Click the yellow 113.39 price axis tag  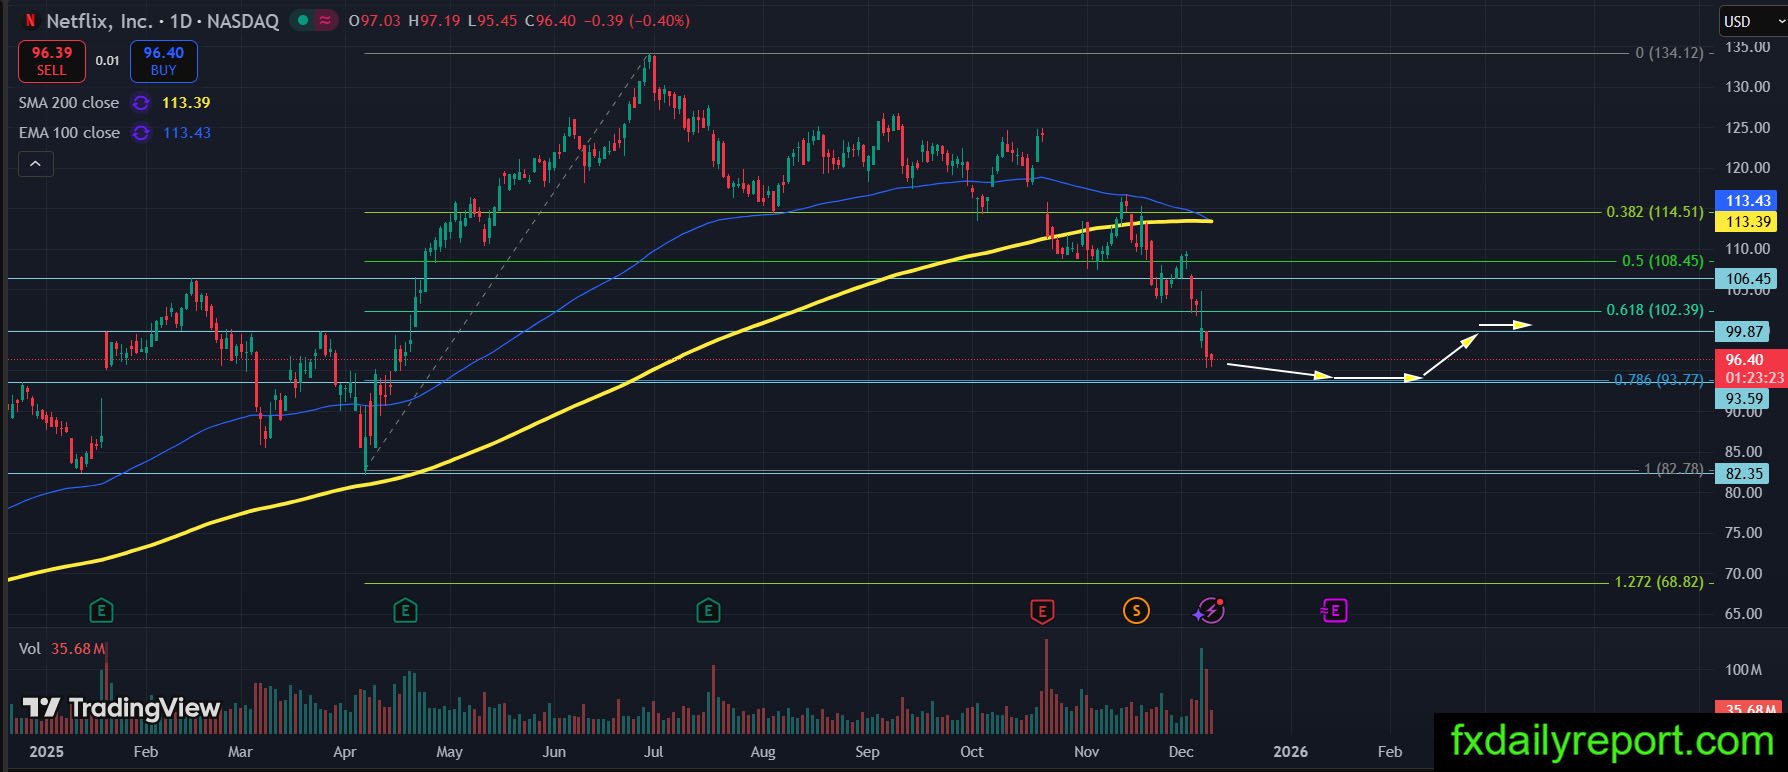click(x=1748, y=221)
